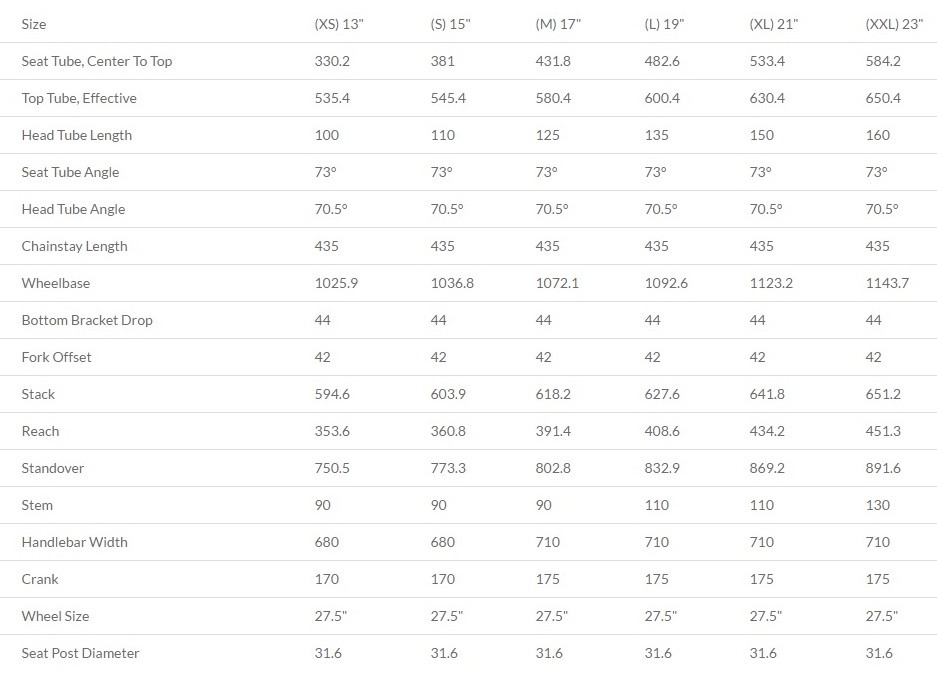The width and height of the screenshot is (937, 678).
Task: Click the Head Tube Length row label
Action: pos(76,135)
